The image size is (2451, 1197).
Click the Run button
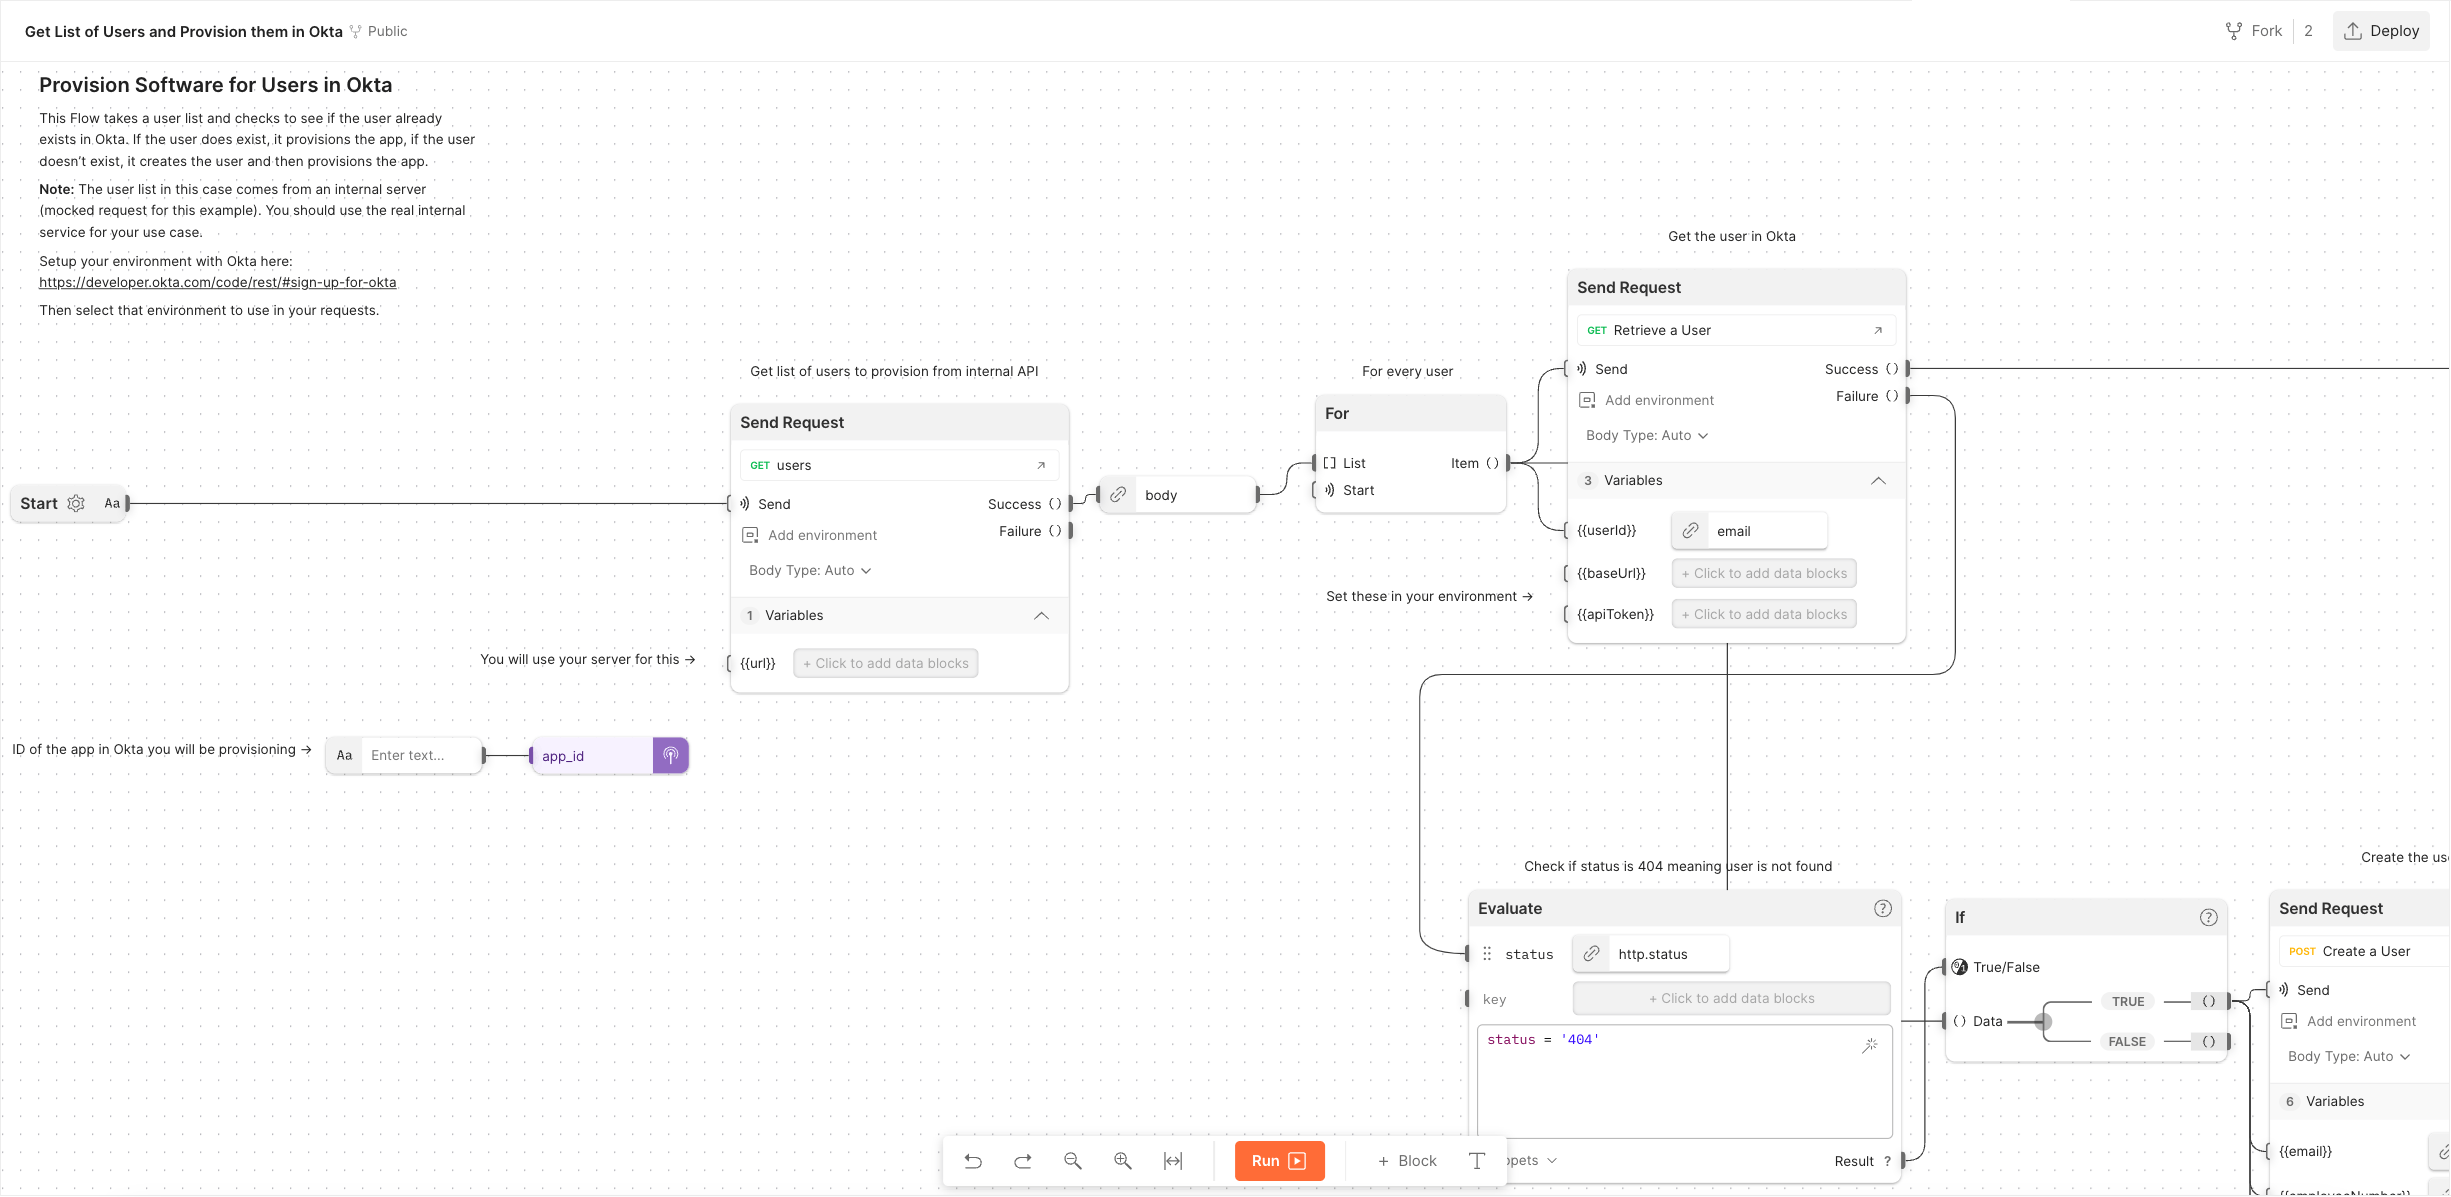pyautogui.click(x=1279, y=1161)
